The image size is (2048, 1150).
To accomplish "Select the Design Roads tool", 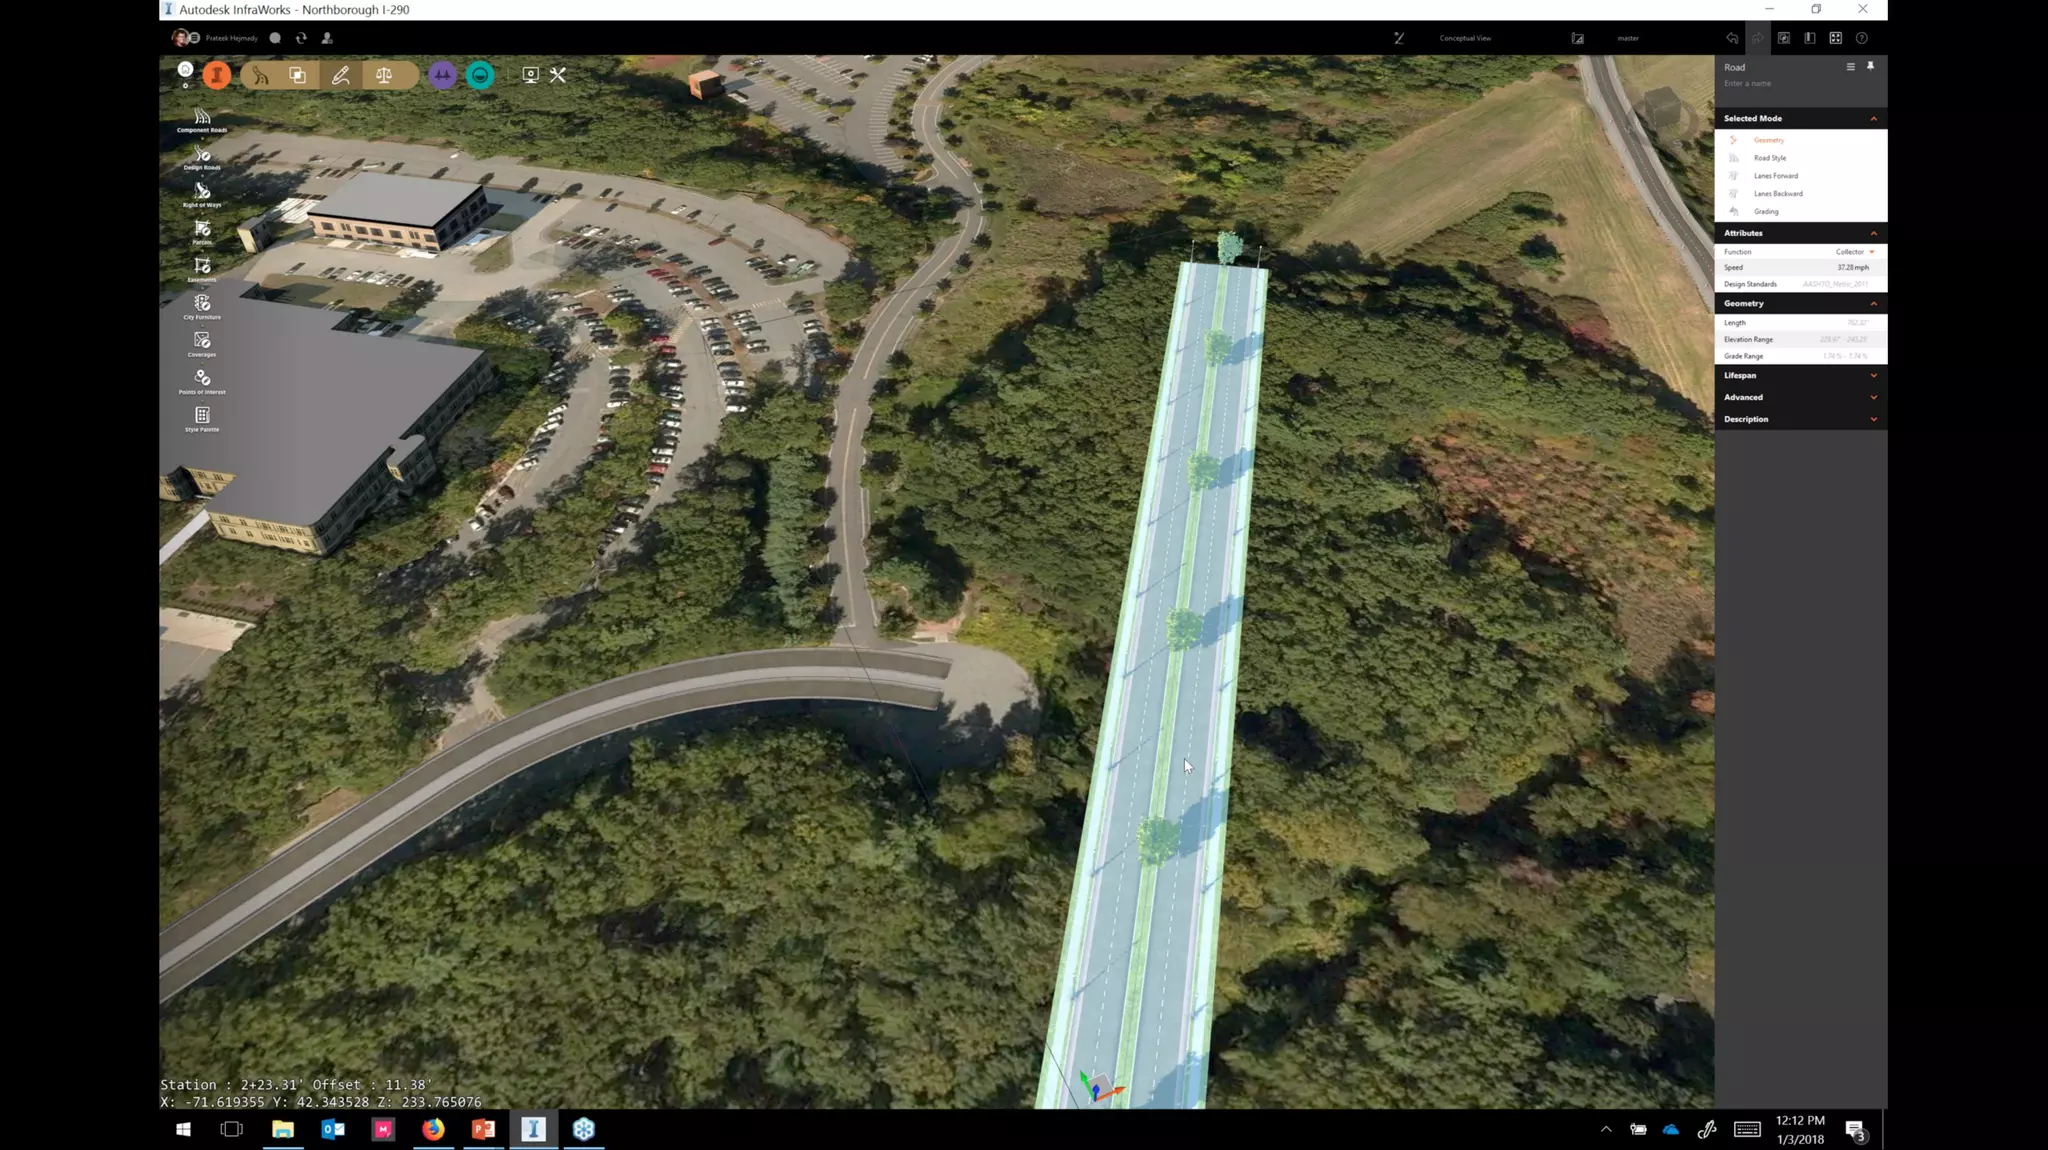I will pyautogui.click(x=202, y=158).
